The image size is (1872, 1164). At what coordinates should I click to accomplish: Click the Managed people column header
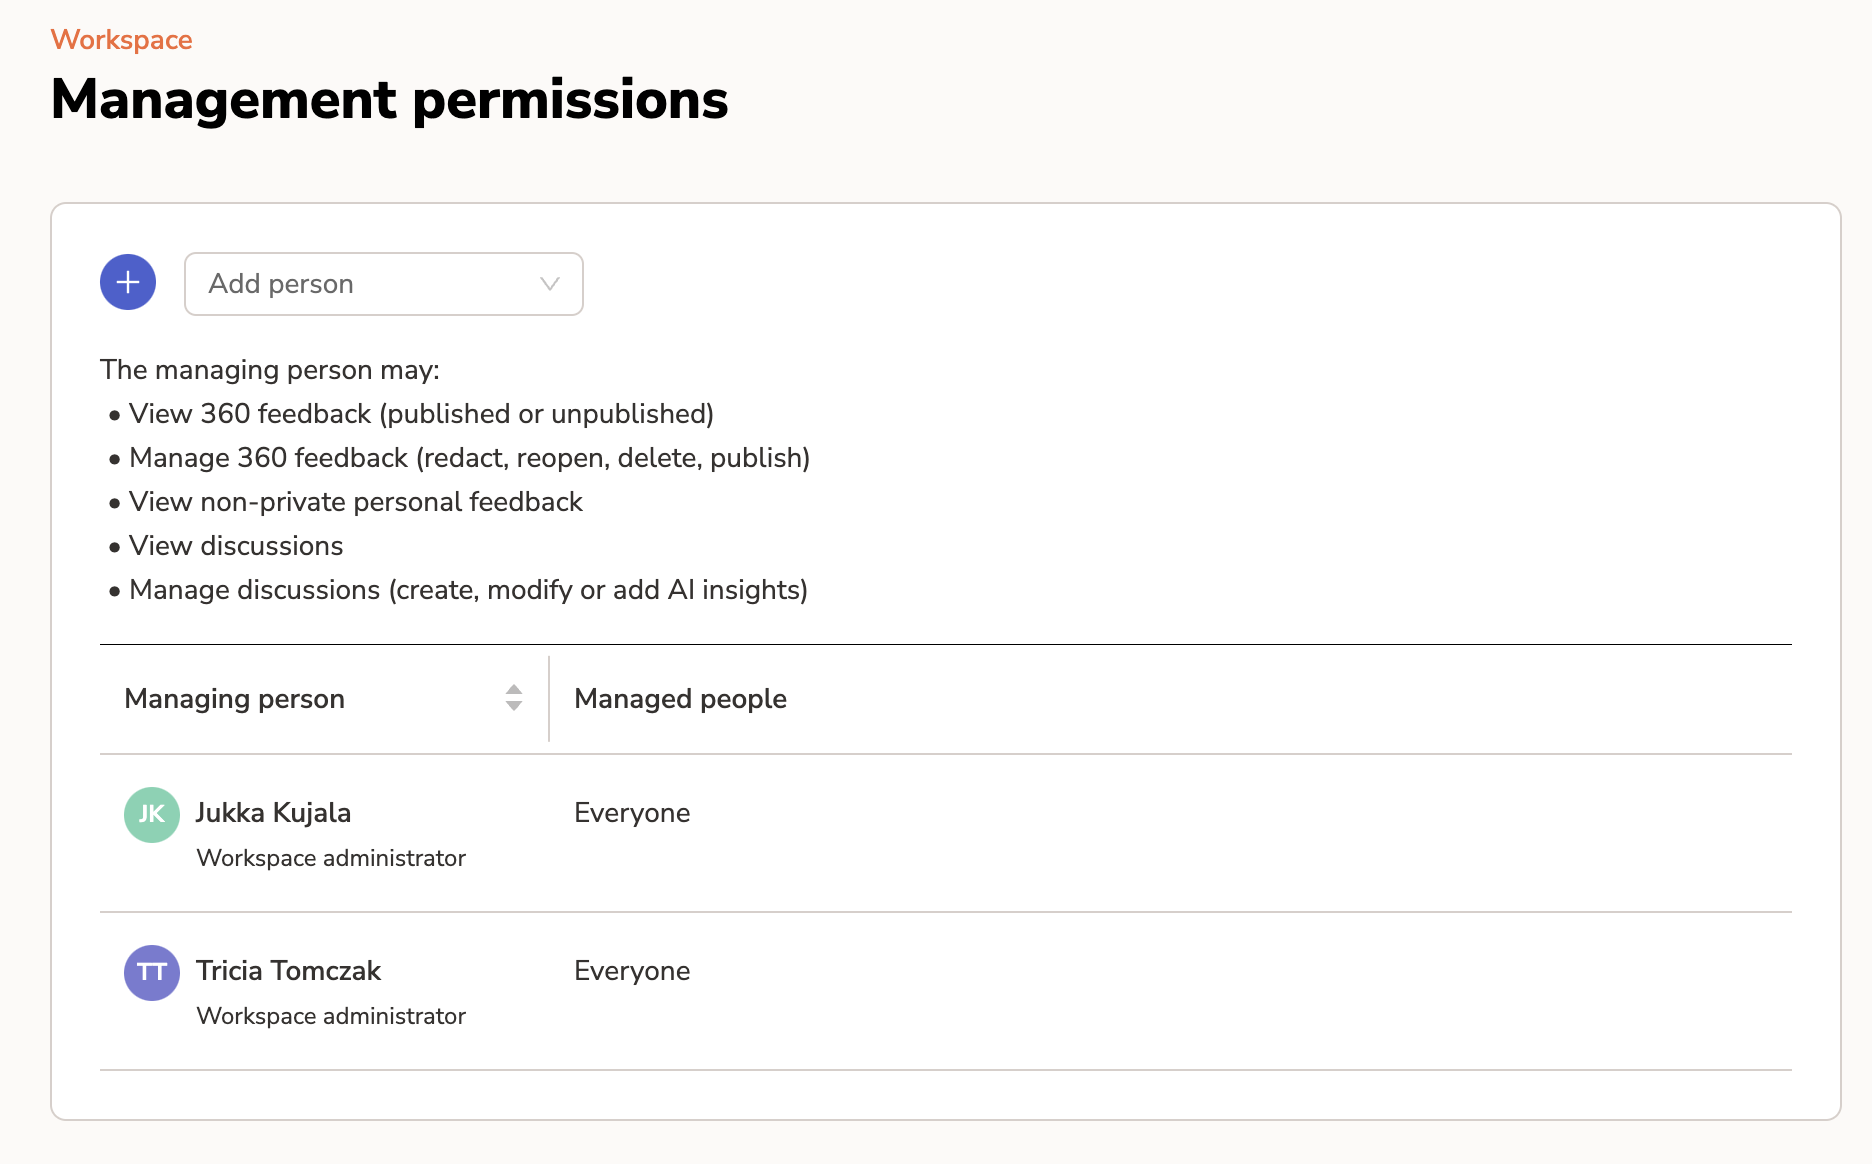(680, 699)
